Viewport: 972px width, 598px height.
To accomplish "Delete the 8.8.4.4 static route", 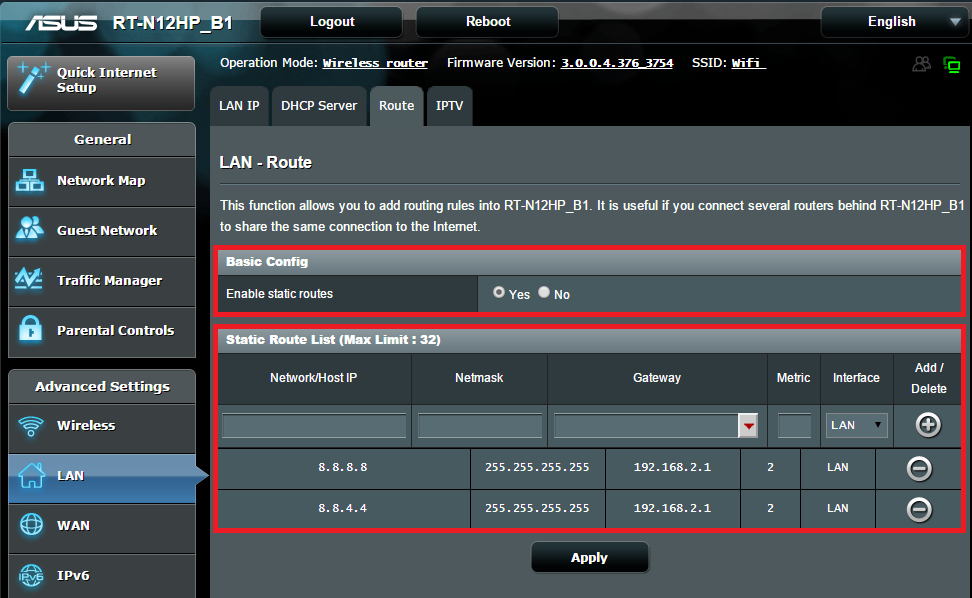I will pyautogui.click(x=919, y=509).
